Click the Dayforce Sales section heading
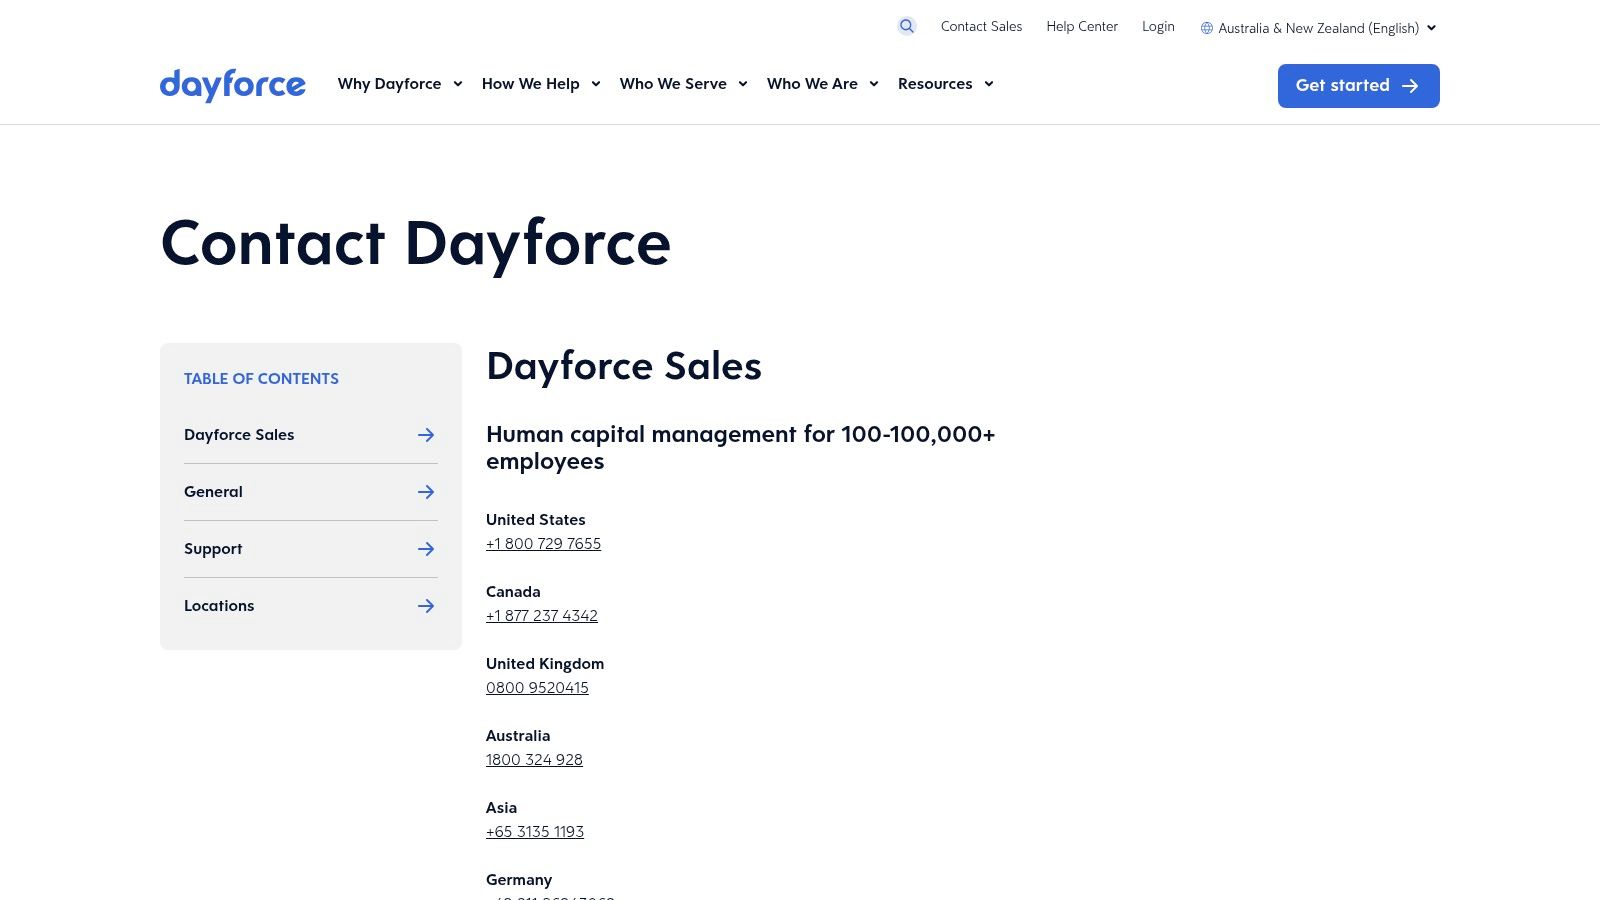 coord(624,367)
